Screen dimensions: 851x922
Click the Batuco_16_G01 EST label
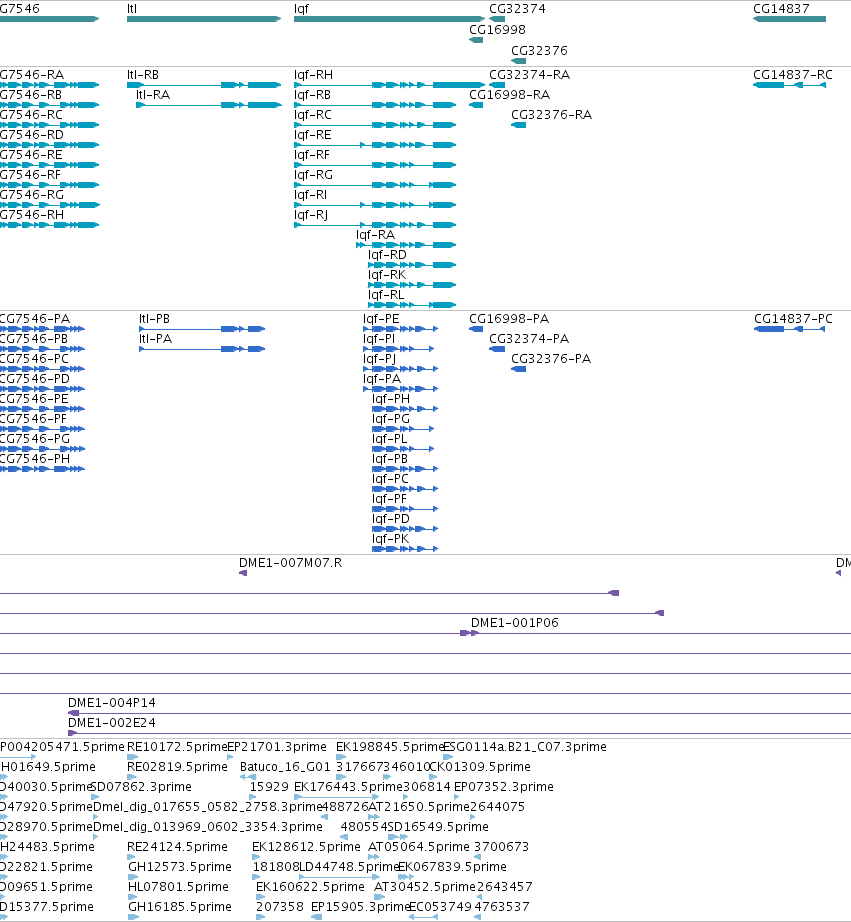(285, 767)
